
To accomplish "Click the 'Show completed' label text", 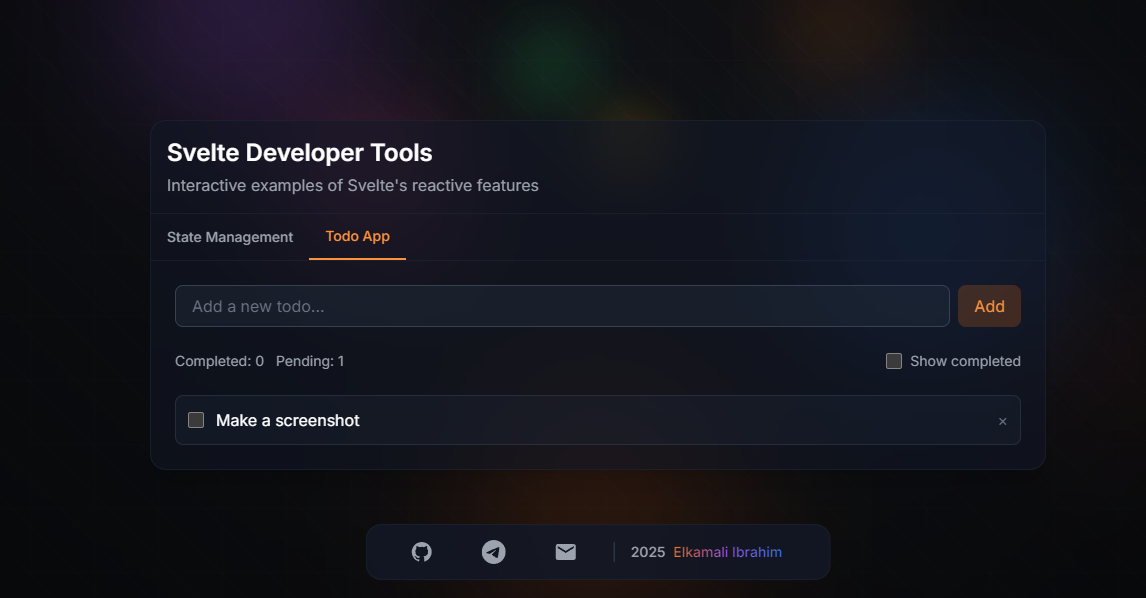I will [x=965, y=361].
